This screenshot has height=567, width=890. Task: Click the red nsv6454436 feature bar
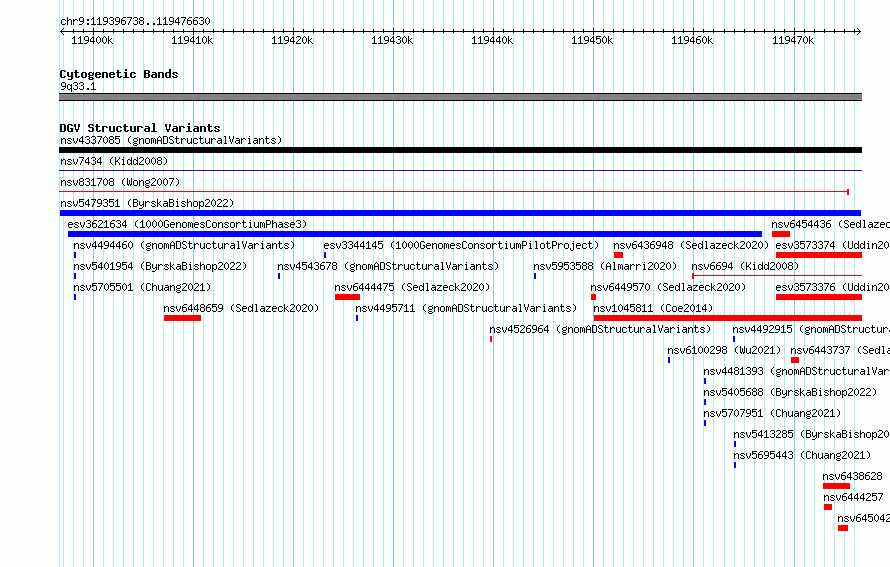[x=781, y=234]
